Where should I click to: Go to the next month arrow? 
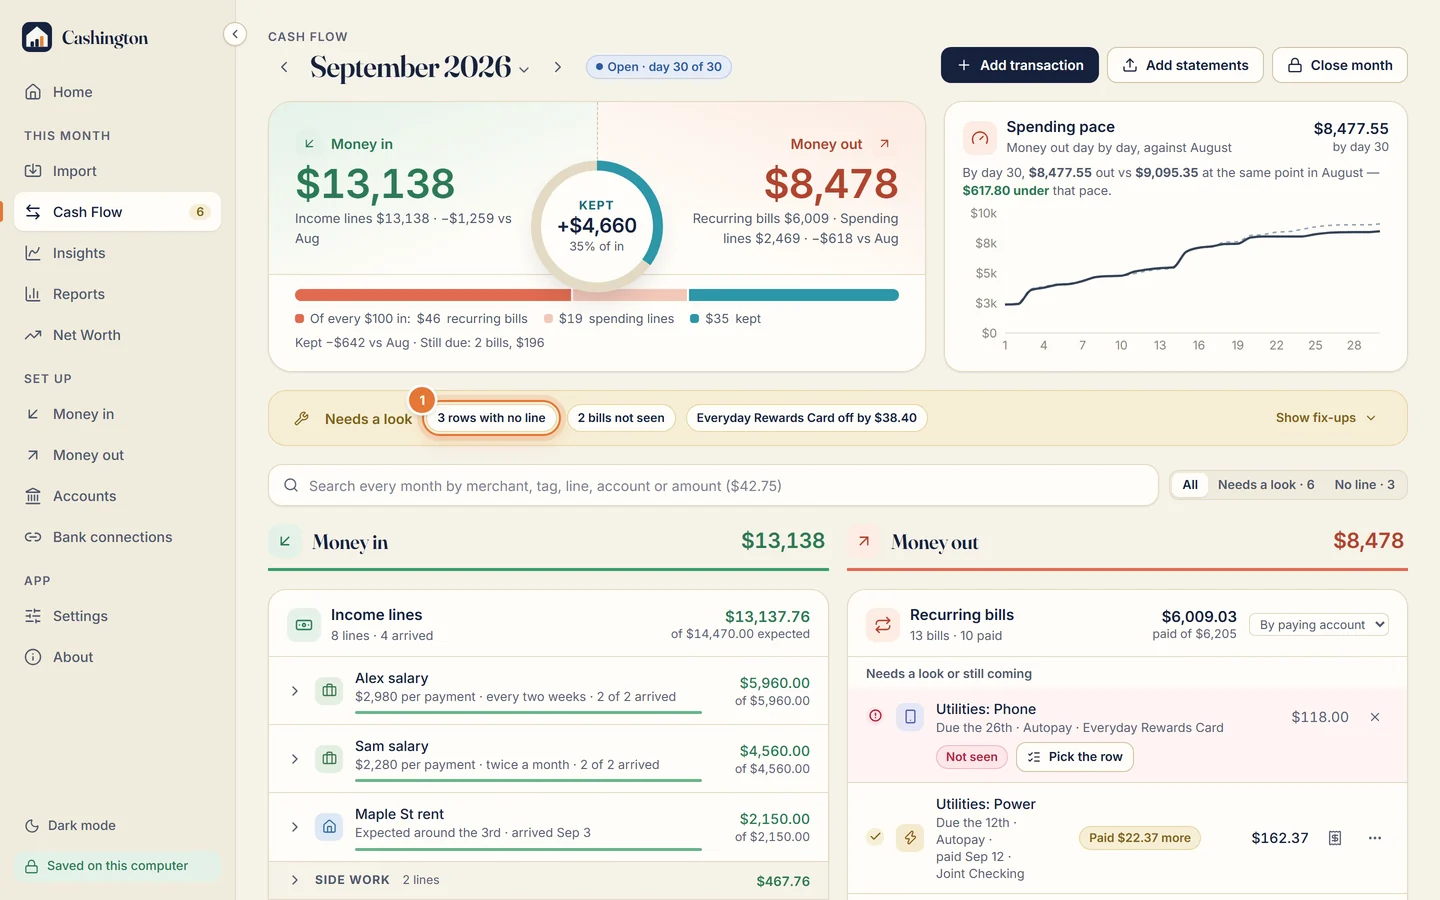[x=558, y=67]
